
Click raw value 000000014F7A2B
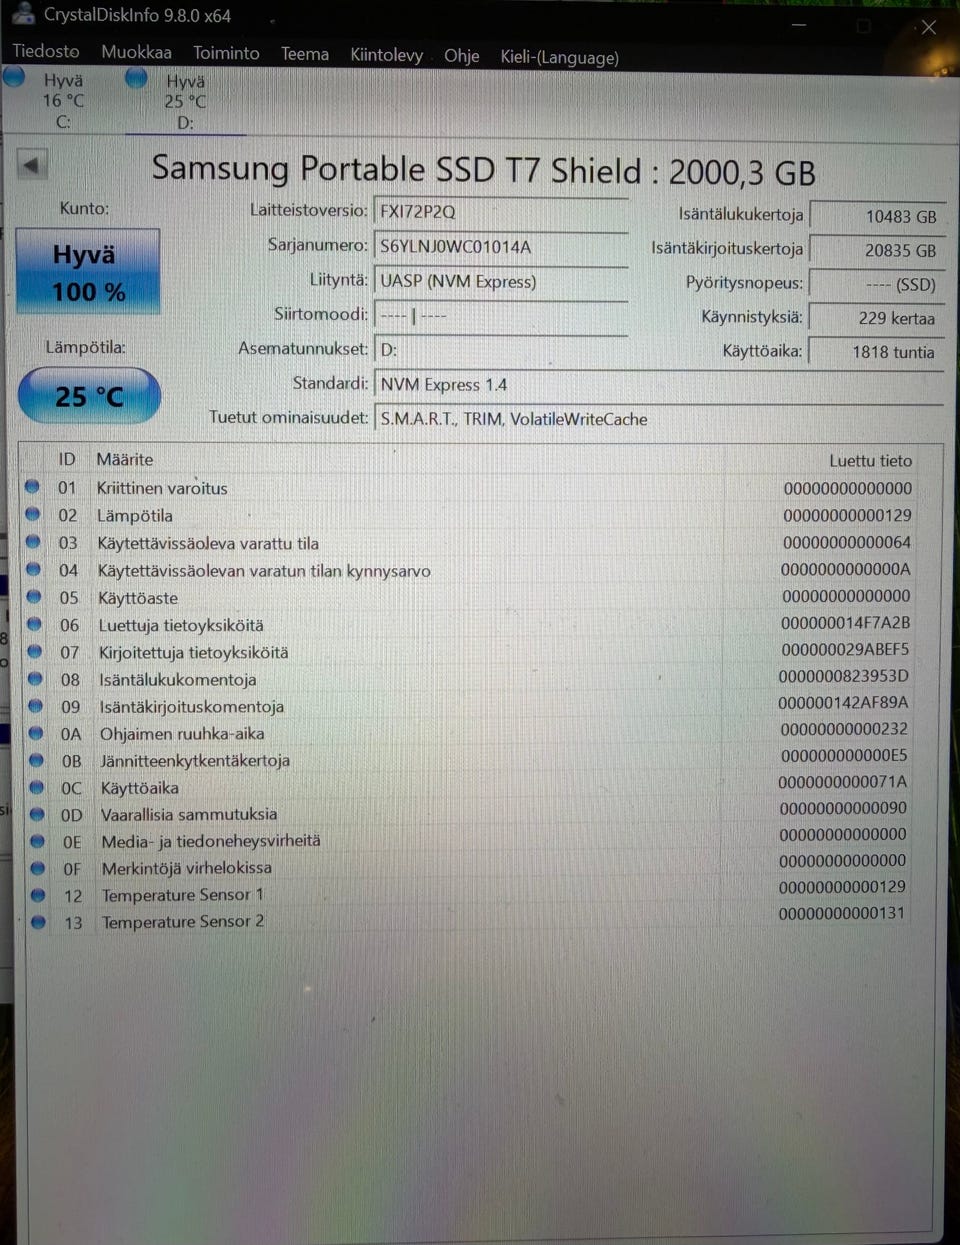845,622
